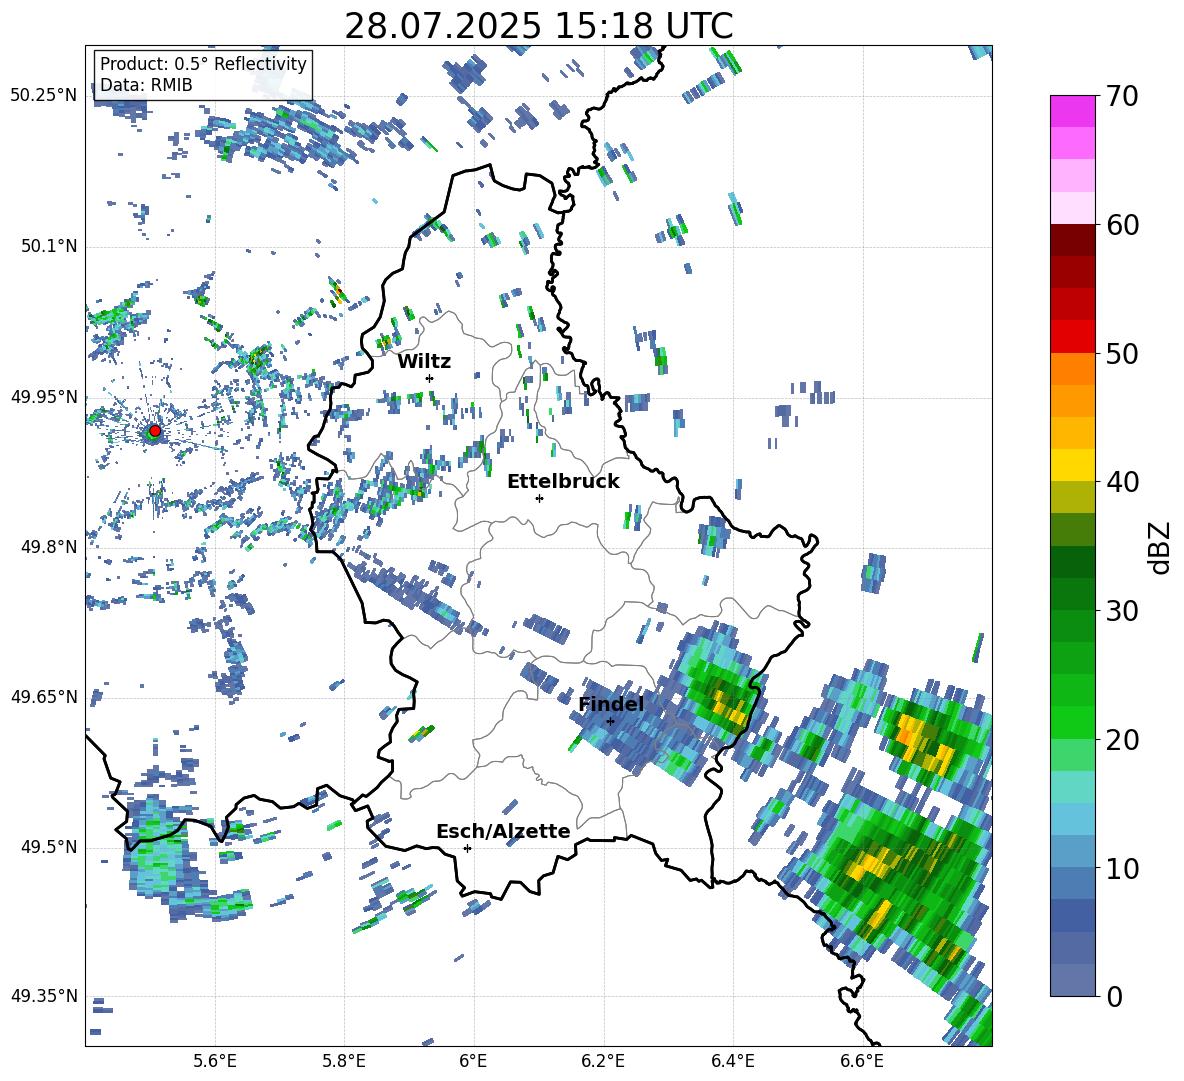Click the 49.35°N latitude label
Image resolution: width=1184 pixels, height=1081 pixels.
(x=44, y=996)
